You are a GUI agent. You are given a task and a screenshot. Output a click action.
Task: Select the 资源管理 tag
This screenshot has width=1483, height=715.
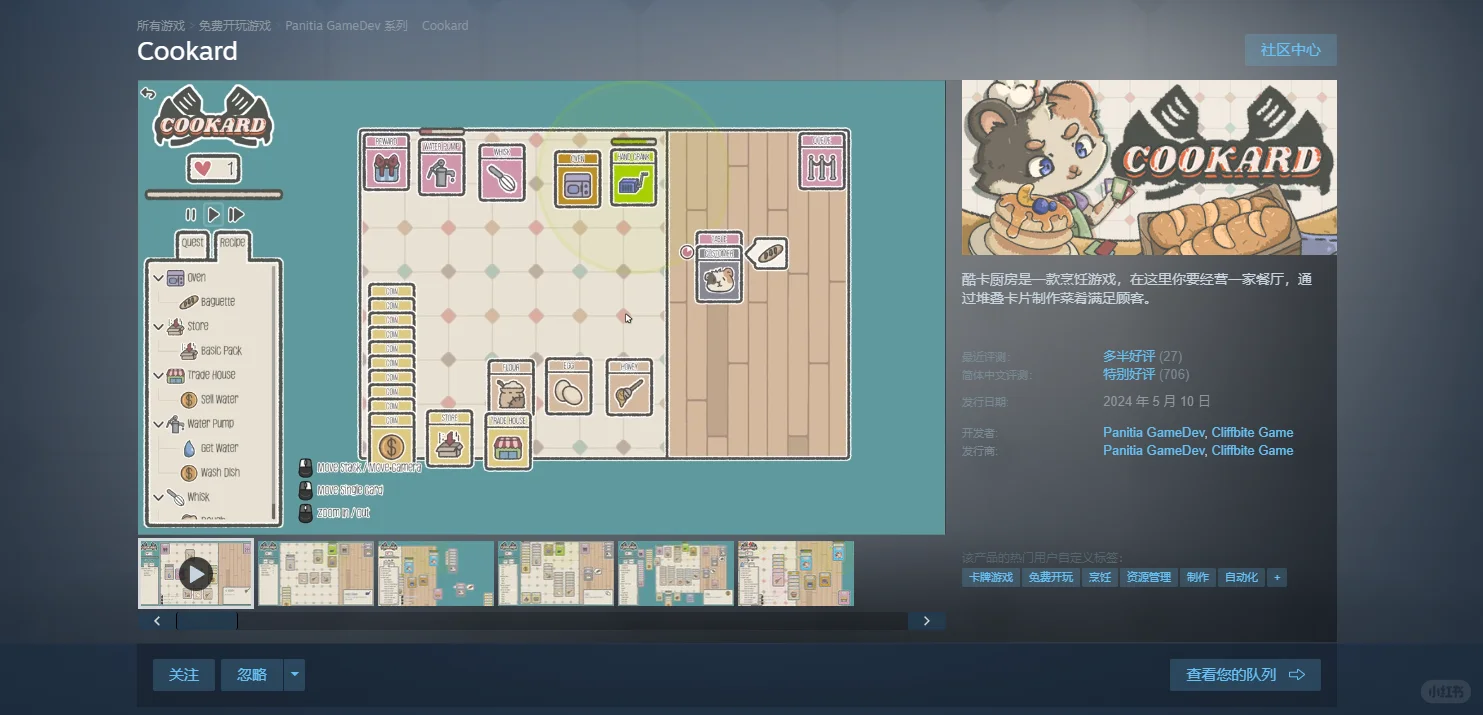(1147, 577)
